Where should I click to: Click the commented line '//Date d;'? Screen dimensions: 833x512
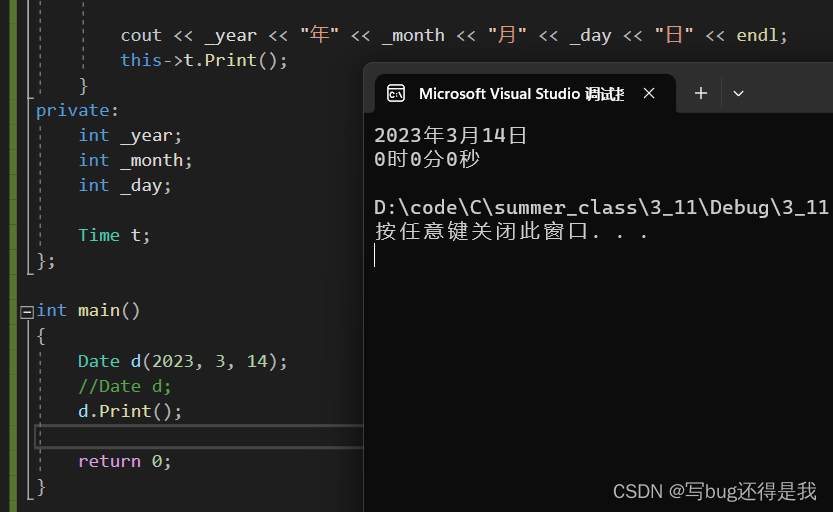point(125,387)
